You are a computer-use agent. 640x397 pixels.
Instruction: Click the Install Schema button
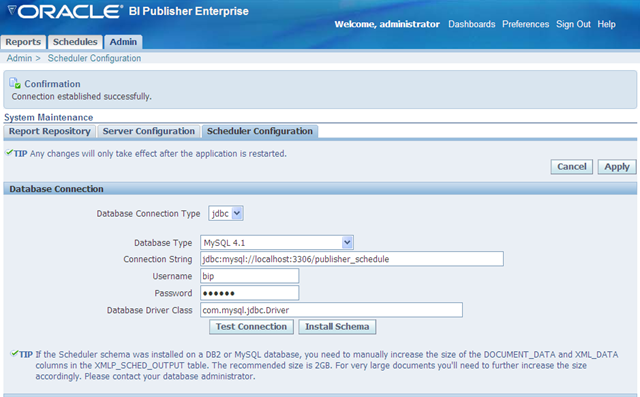tap(337, 327)
